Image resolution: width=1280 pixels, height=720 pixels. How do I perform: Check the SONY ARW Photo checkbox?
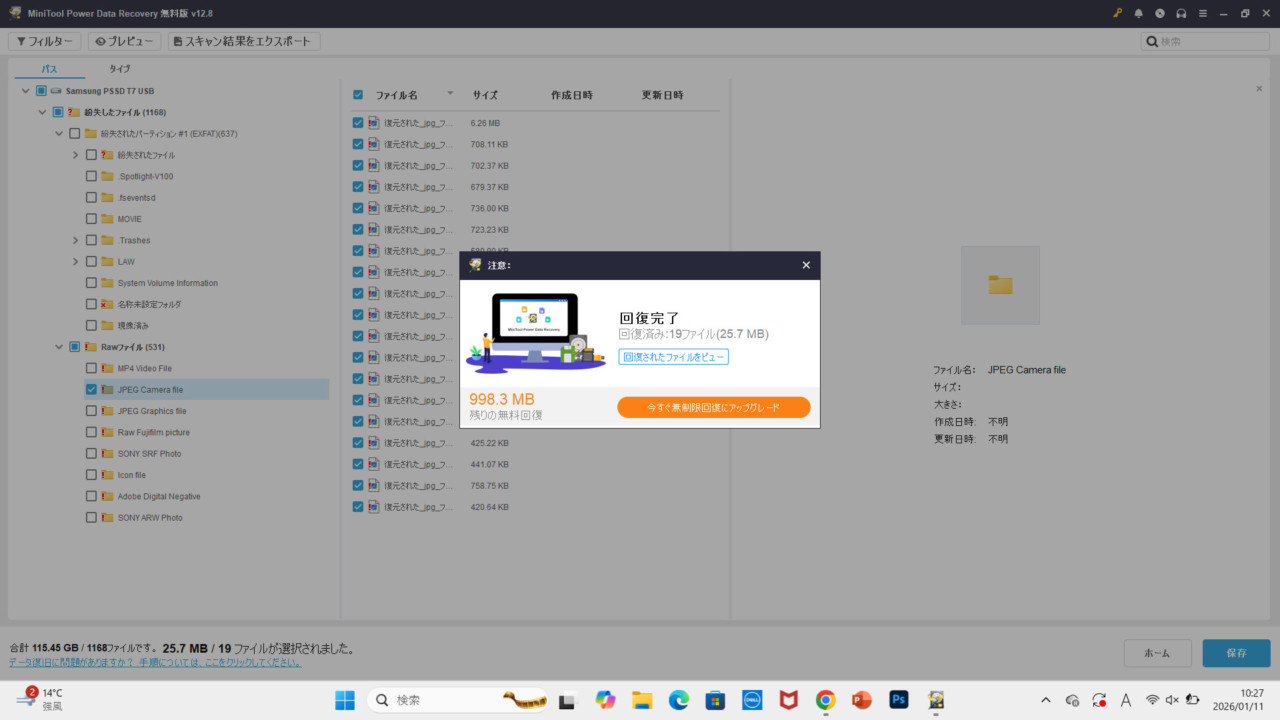click(90, 517)
